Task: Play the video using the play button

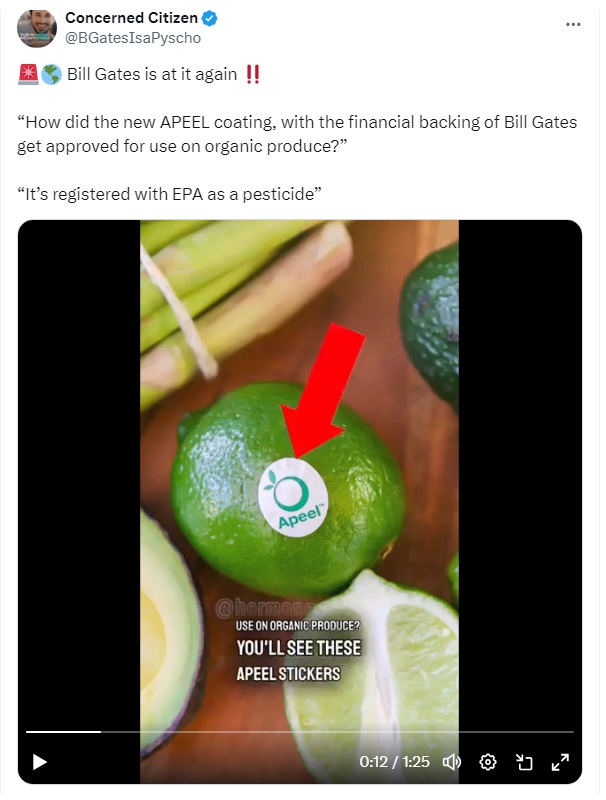Action: point(39,762)
